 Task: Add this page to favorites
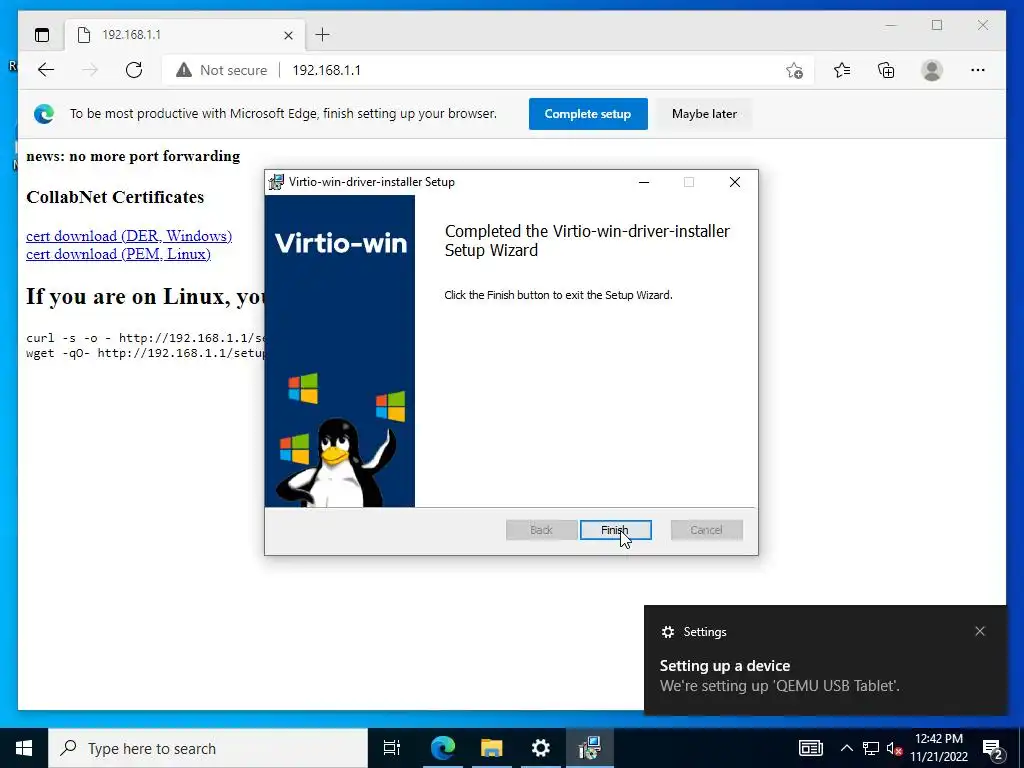[x=794, y=70]
